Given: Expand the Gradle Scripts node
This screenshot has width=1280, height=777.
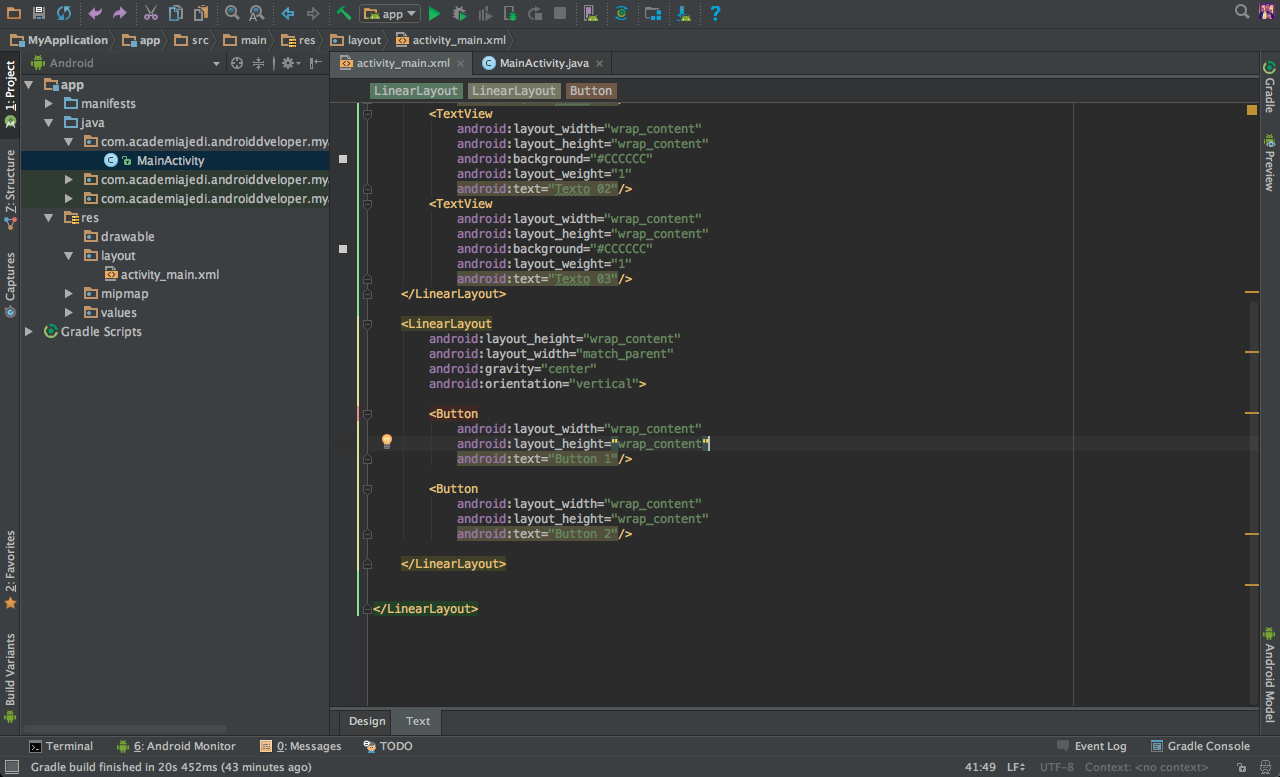Looking at the screenshot, I should [29, 332].
